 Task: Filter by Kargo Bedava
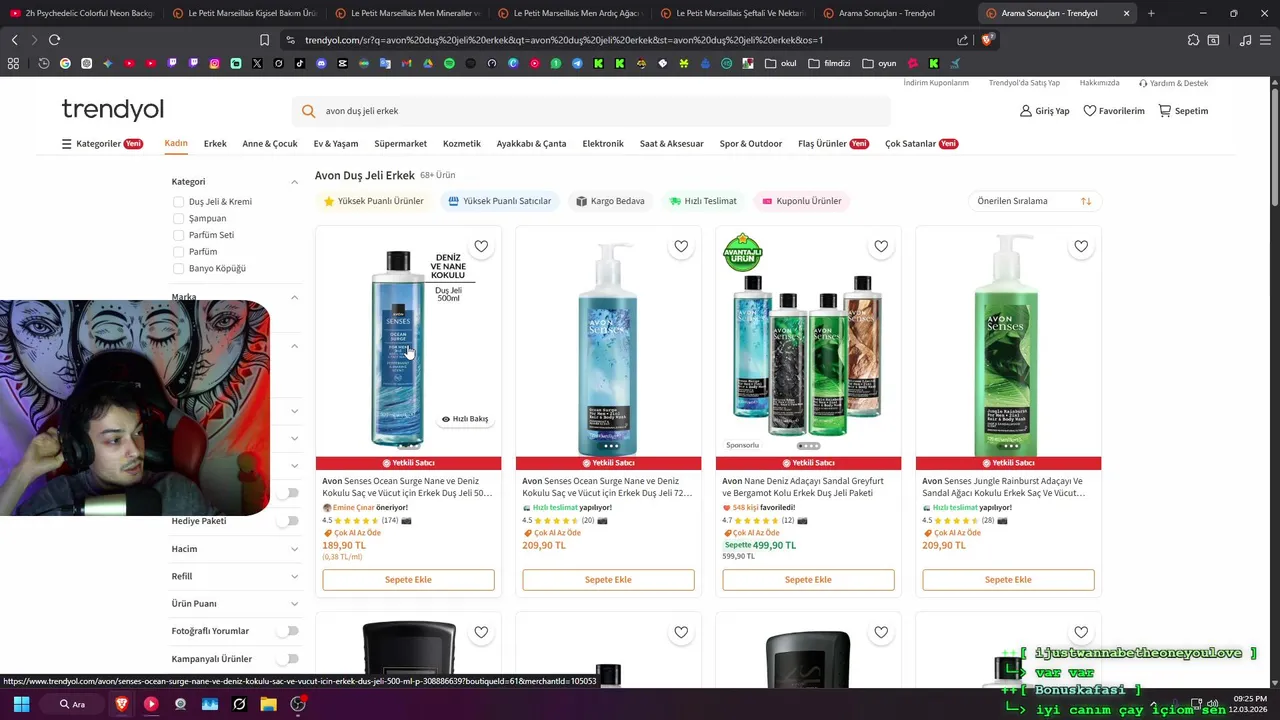(610, 201)
